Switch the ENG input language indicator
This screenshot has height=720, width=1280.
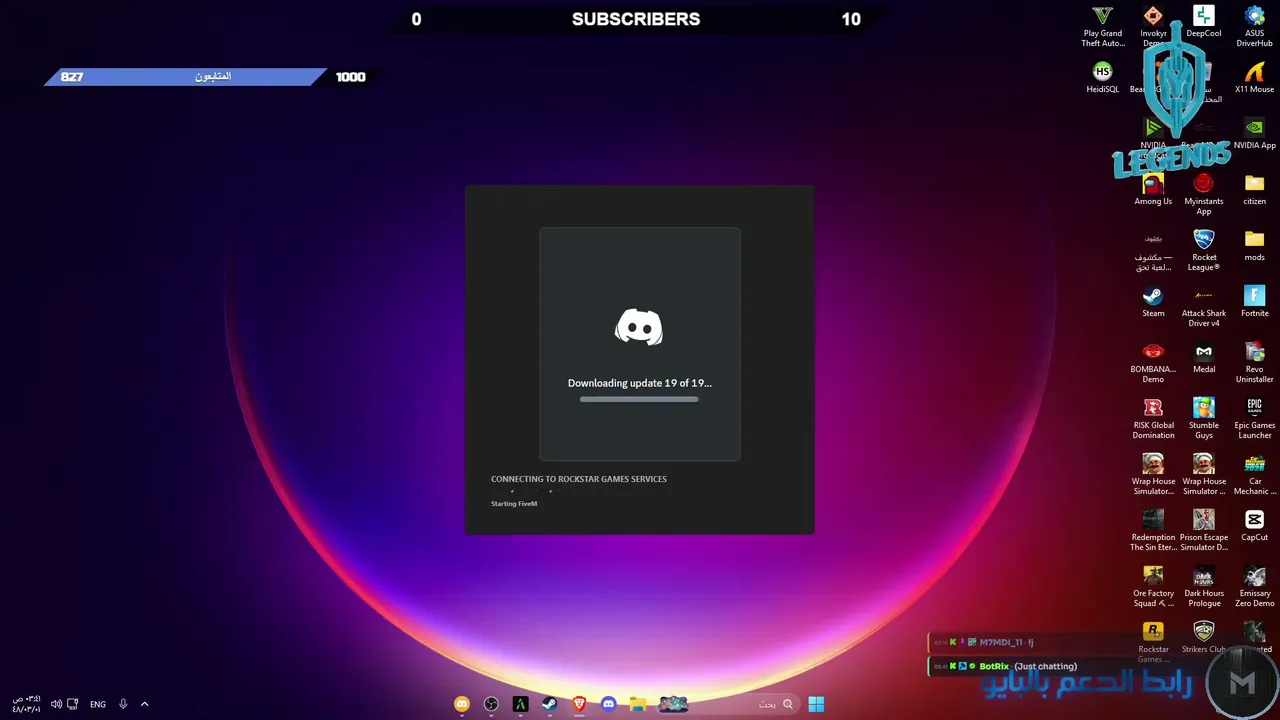click(x=98, y=704)
